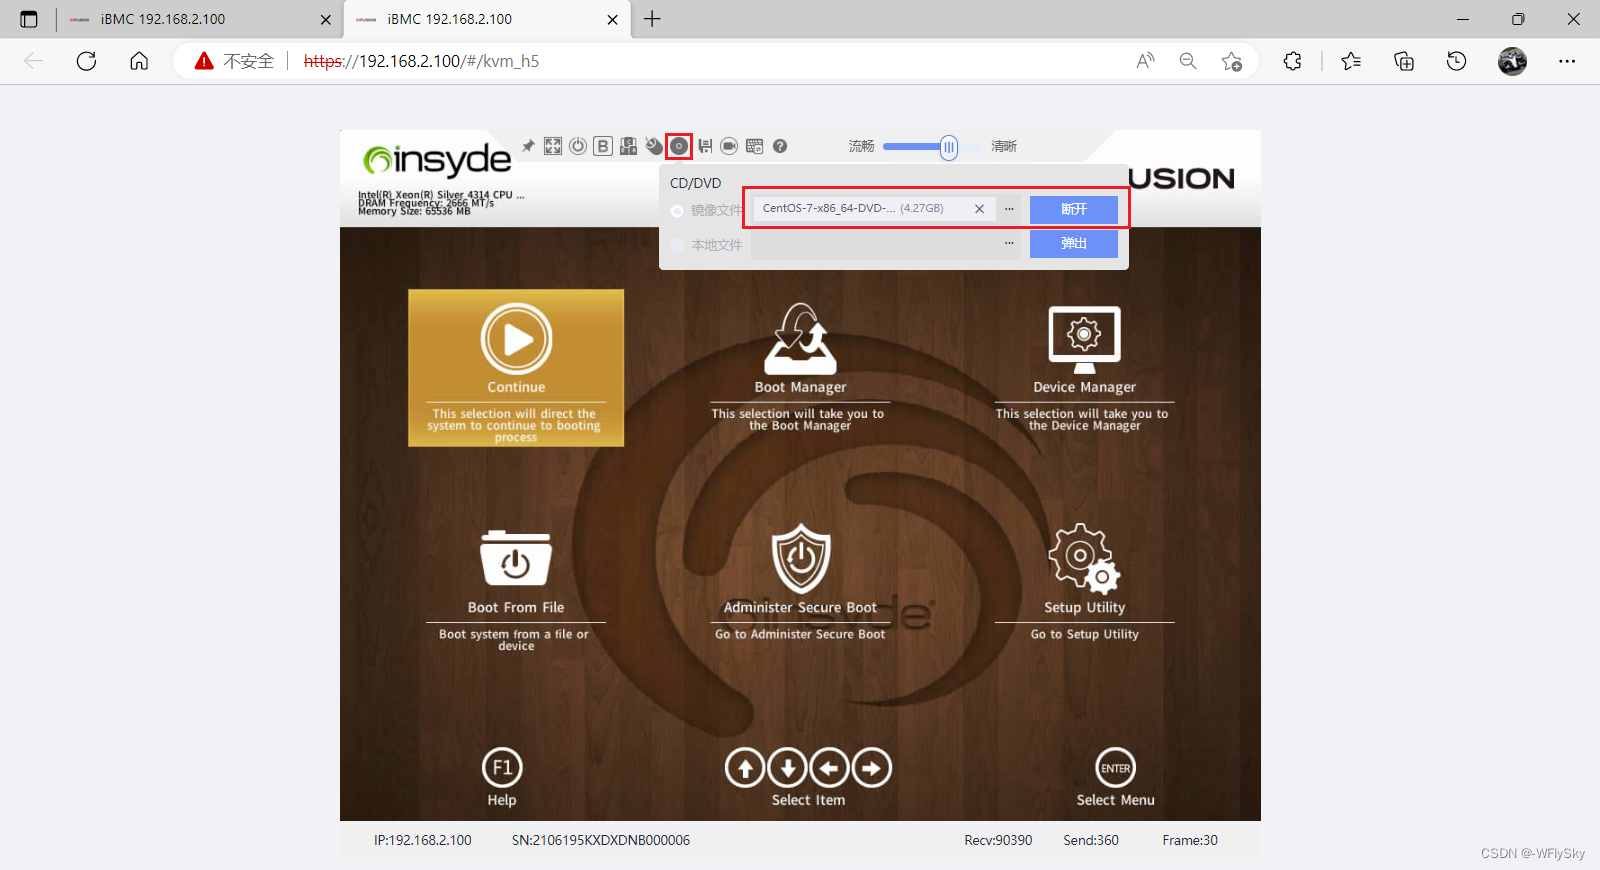Open the tab actions menu icon
The image size is (1600, 870).
pos(28,19)
